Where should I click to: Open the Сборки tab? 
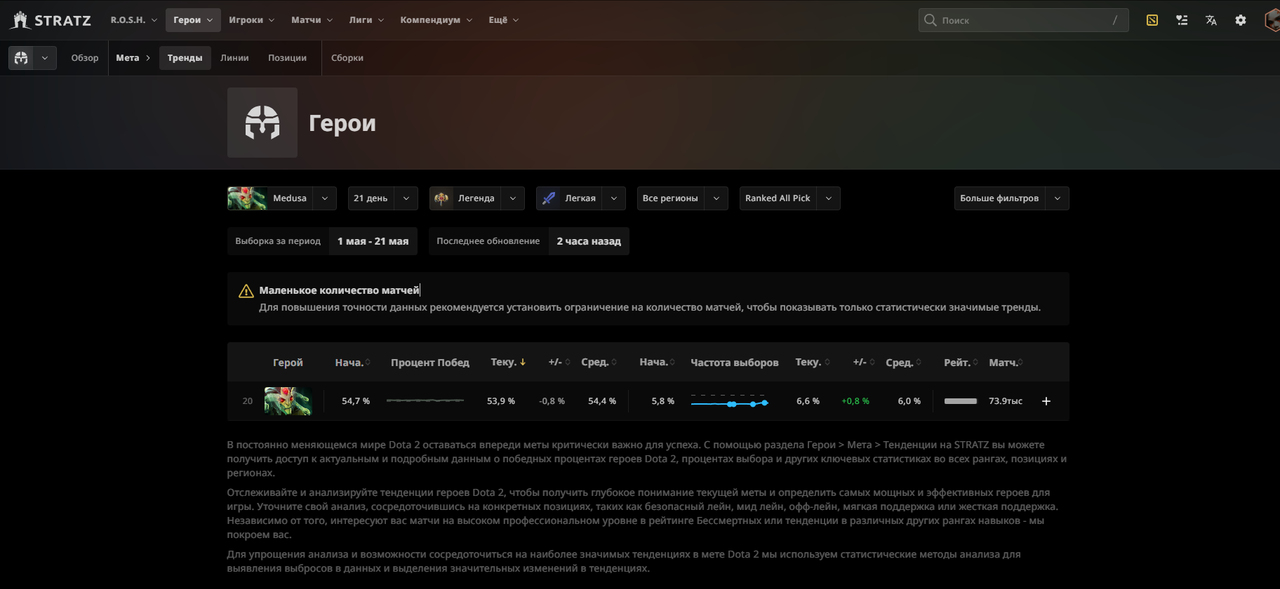point(347,58)
